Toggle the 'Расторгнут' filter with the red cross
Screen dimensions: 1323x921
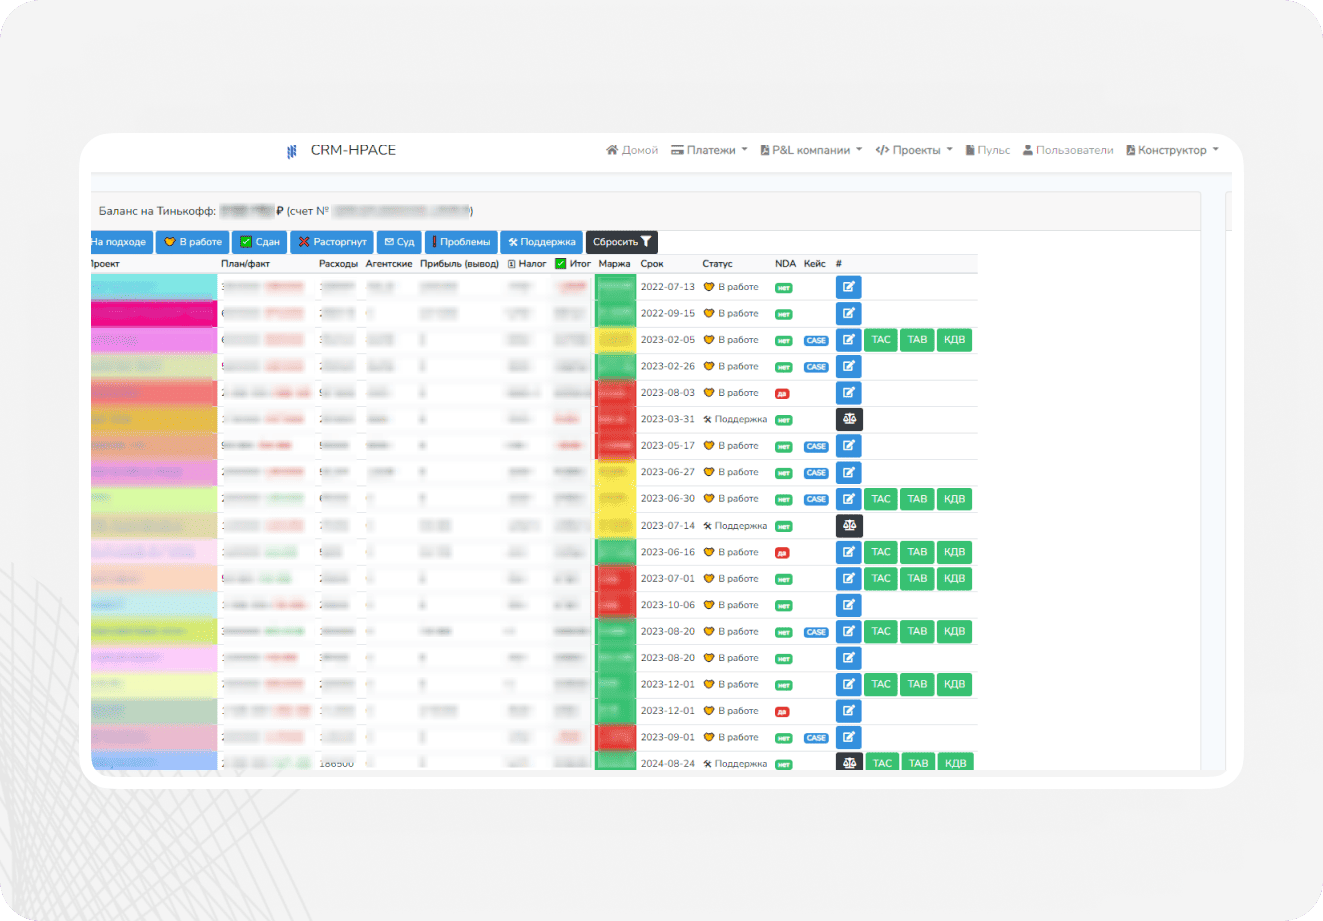pos(332,242)
